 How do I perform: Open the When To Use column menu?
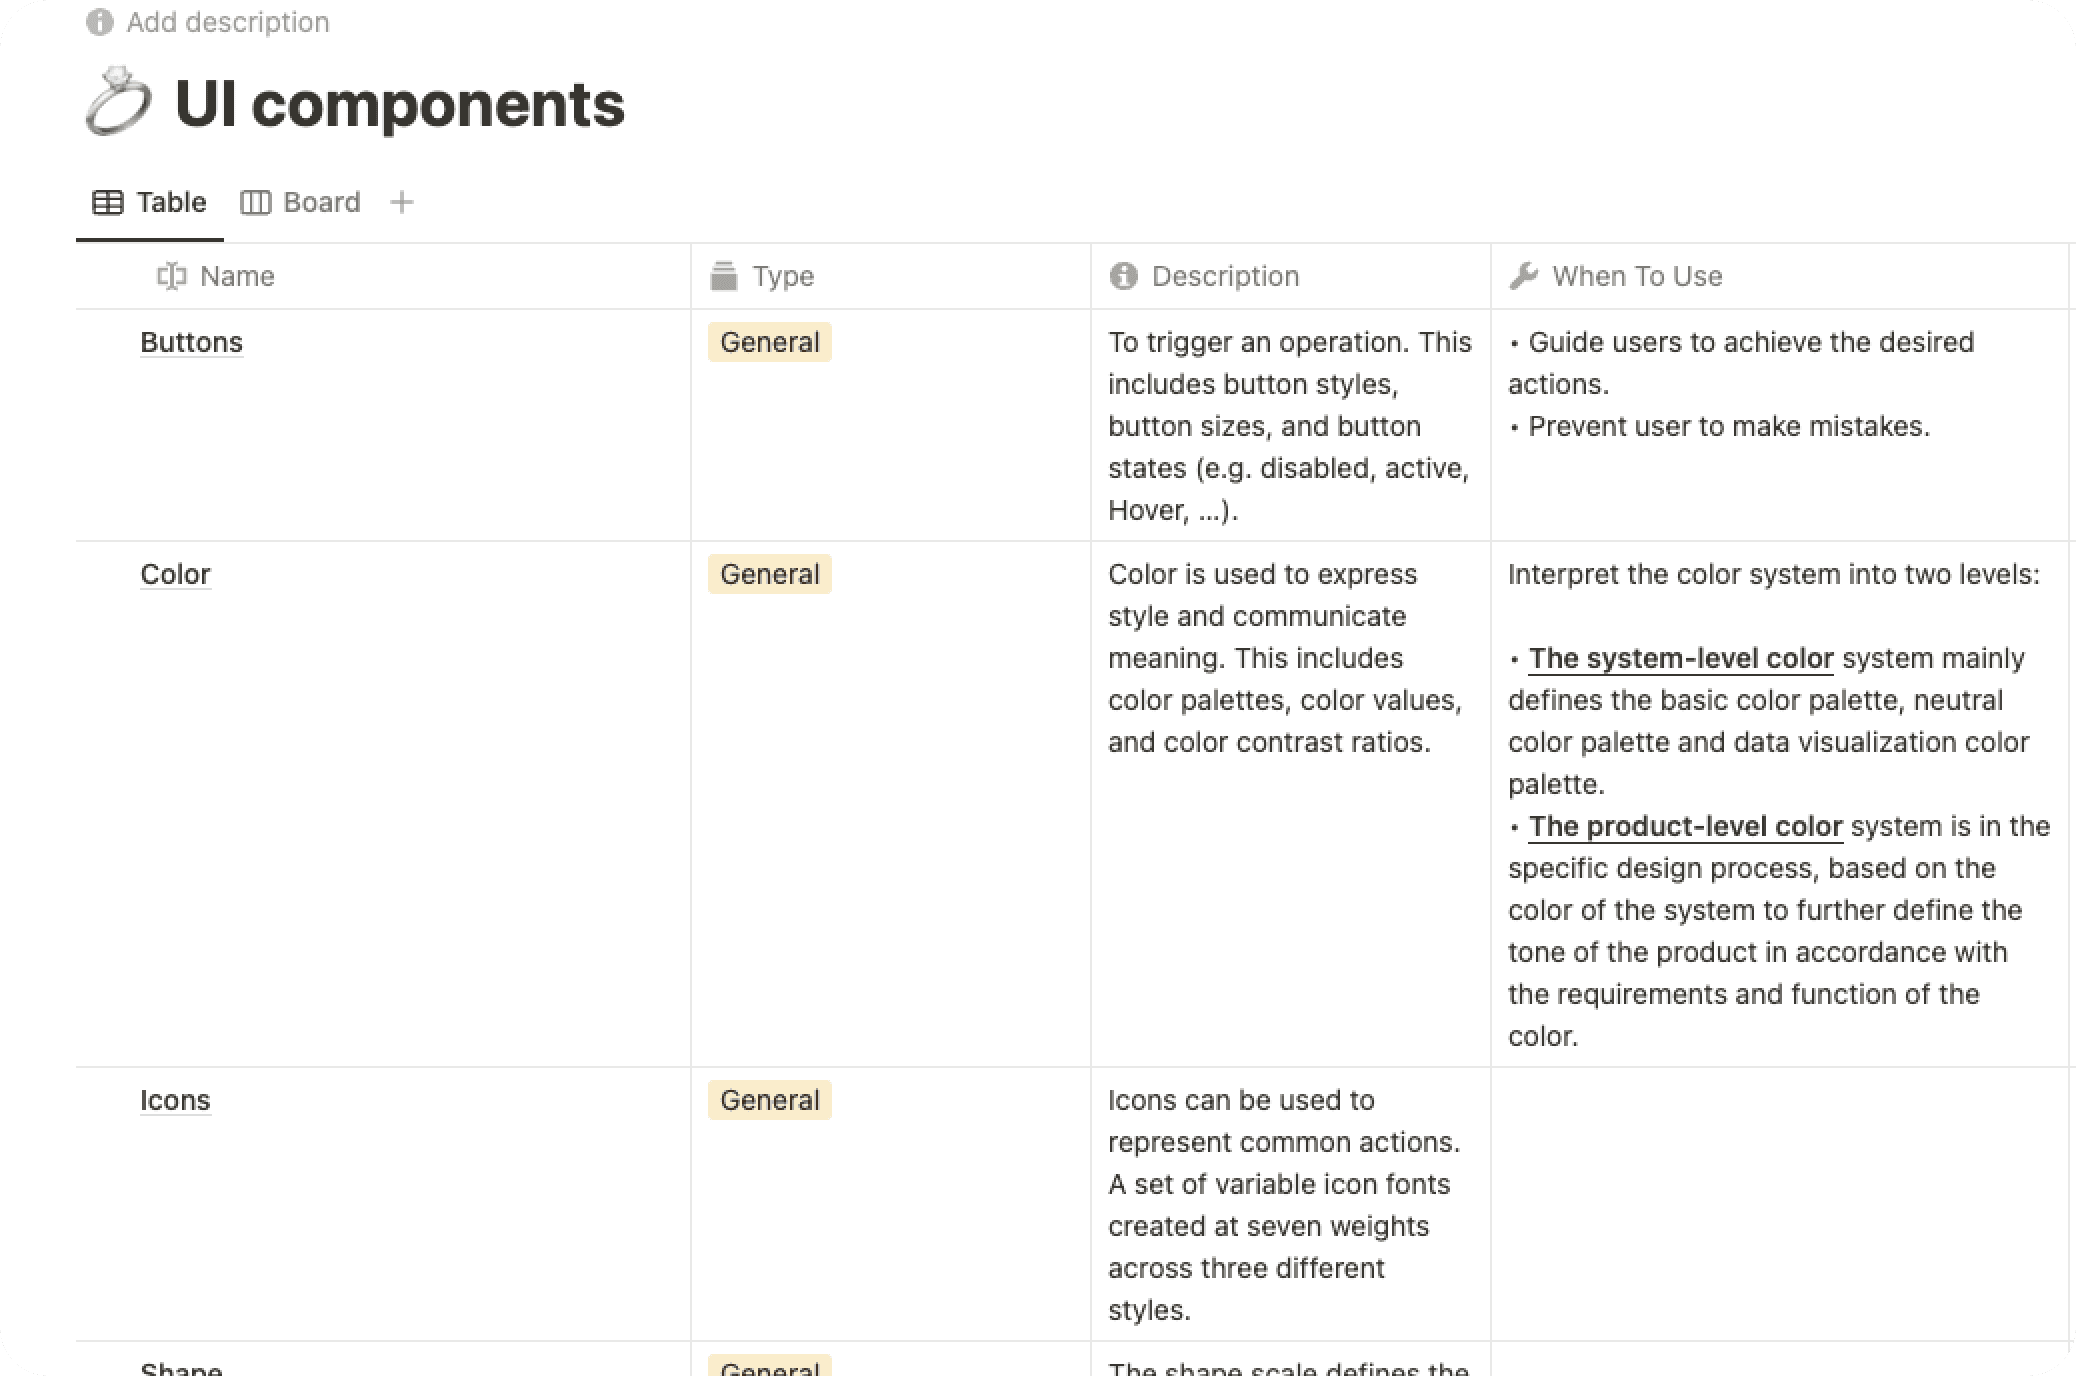[1779, 276]
